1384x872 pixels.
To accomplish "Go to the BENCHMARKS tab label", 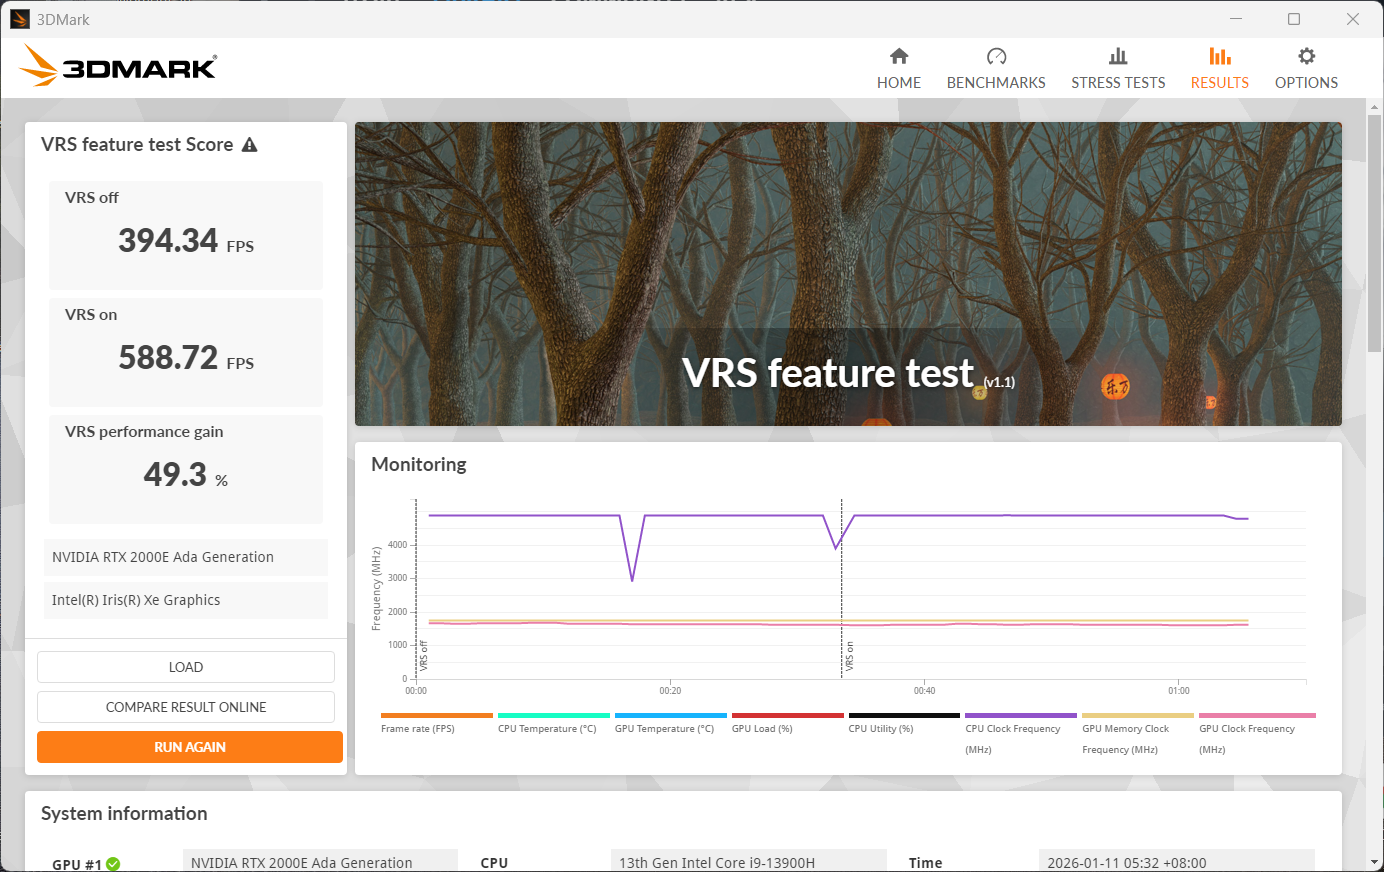I will tap(996, 83).
